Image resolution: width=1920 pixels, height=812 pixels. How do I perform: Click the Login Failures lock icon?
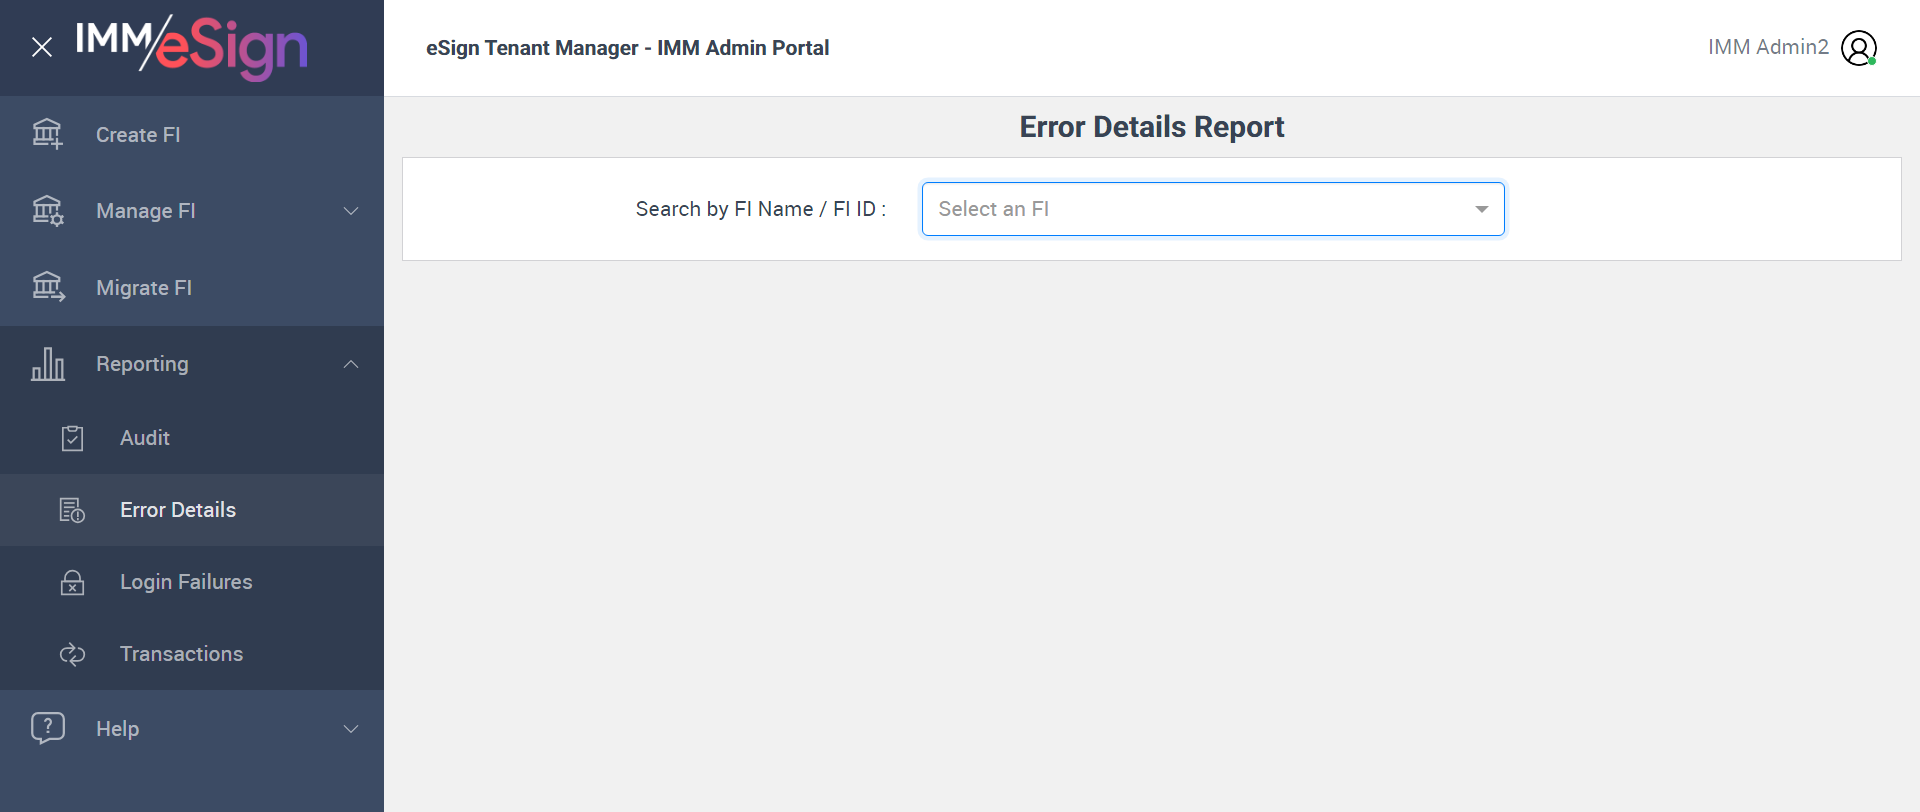[72, 582]
